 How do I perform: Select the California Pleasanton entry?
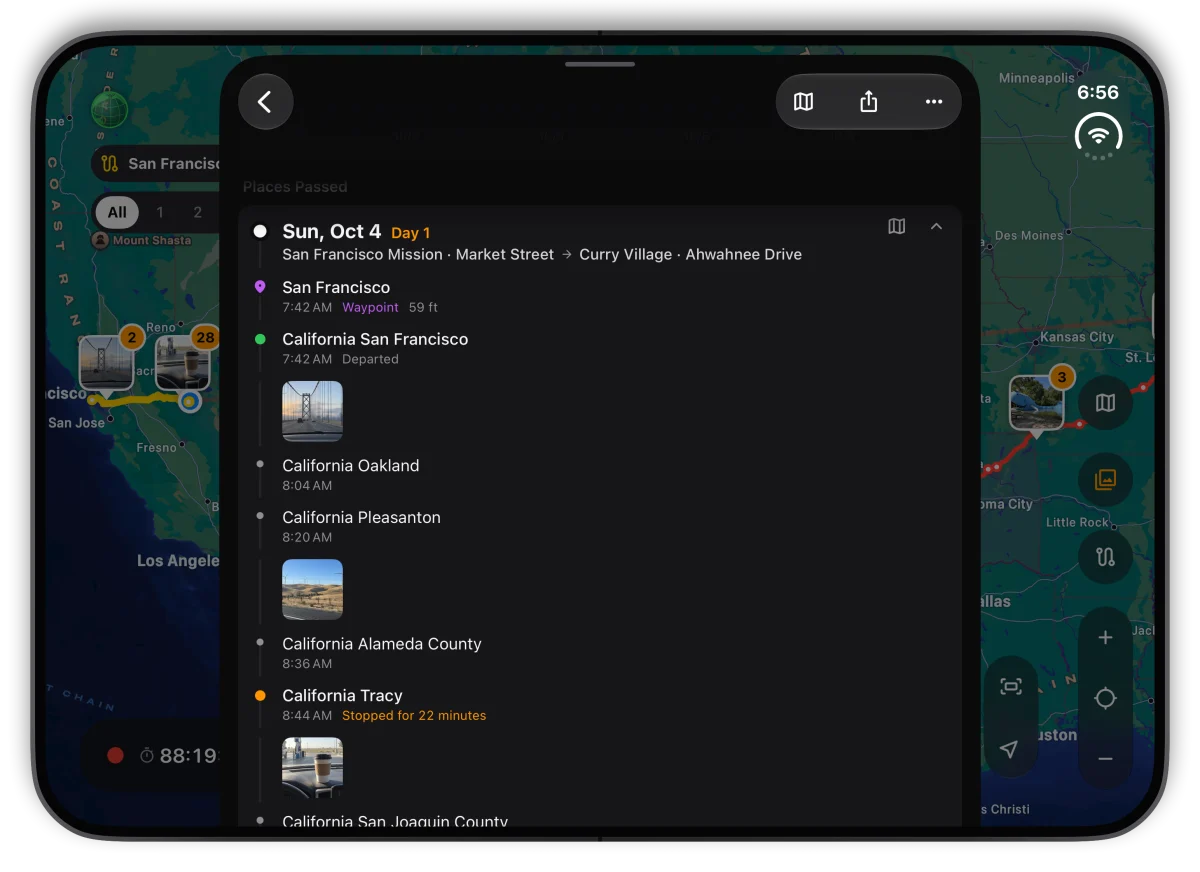click(x=600, y=526)
